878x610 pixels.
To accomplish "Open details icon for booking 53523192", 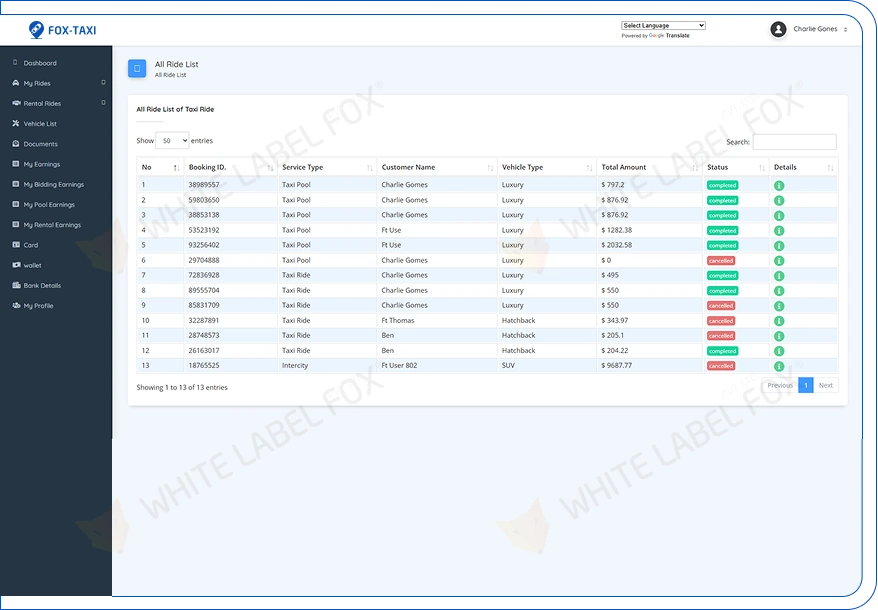I will (x=779, y=231).
